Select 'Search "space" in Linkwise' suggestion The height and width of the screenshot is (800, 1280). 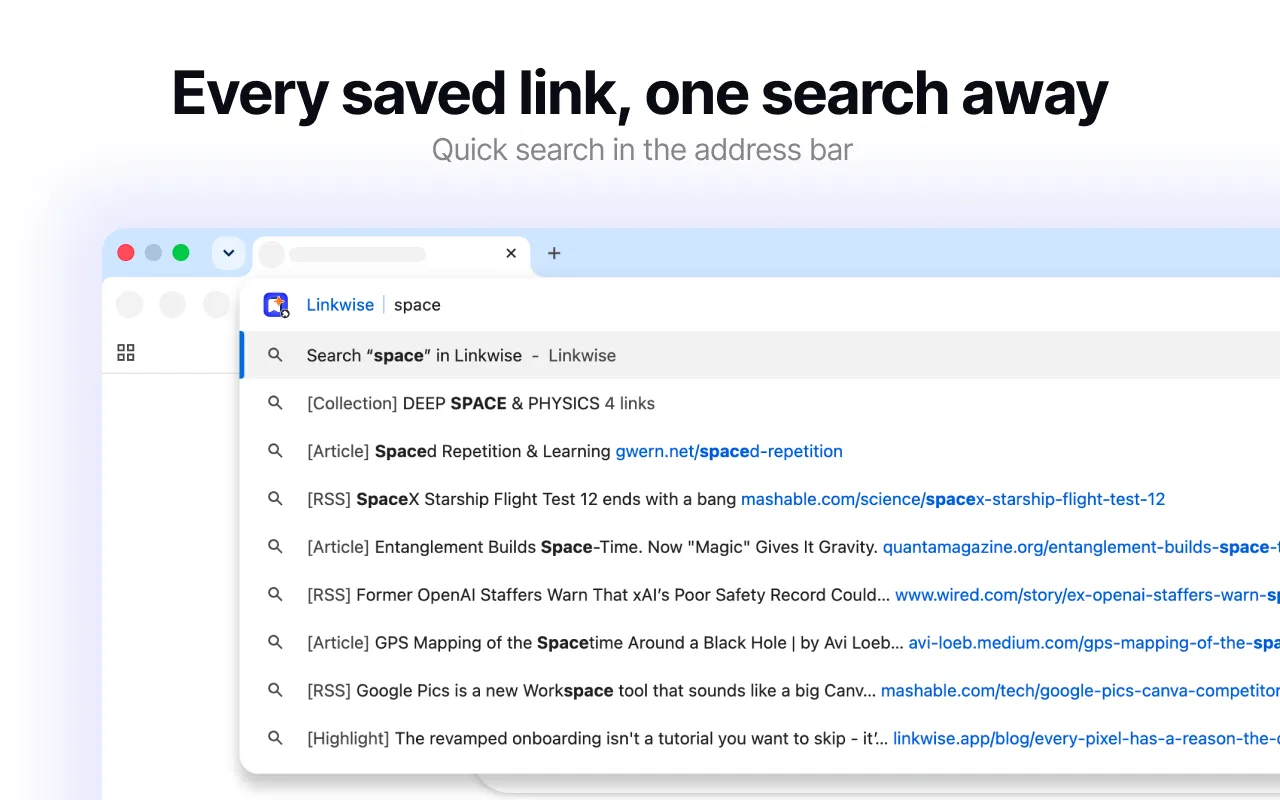pyautogui.click(x=760, y=355)
